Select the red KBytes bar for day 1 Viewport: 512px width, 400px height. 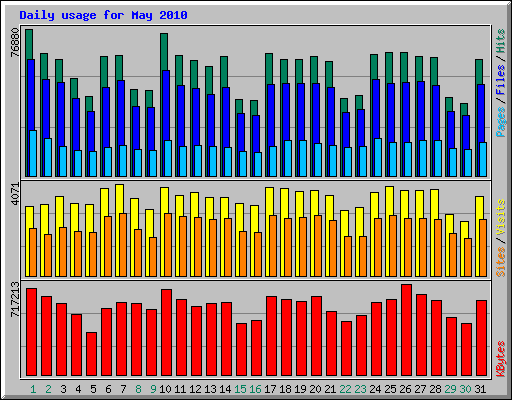[x=32, y=332]
